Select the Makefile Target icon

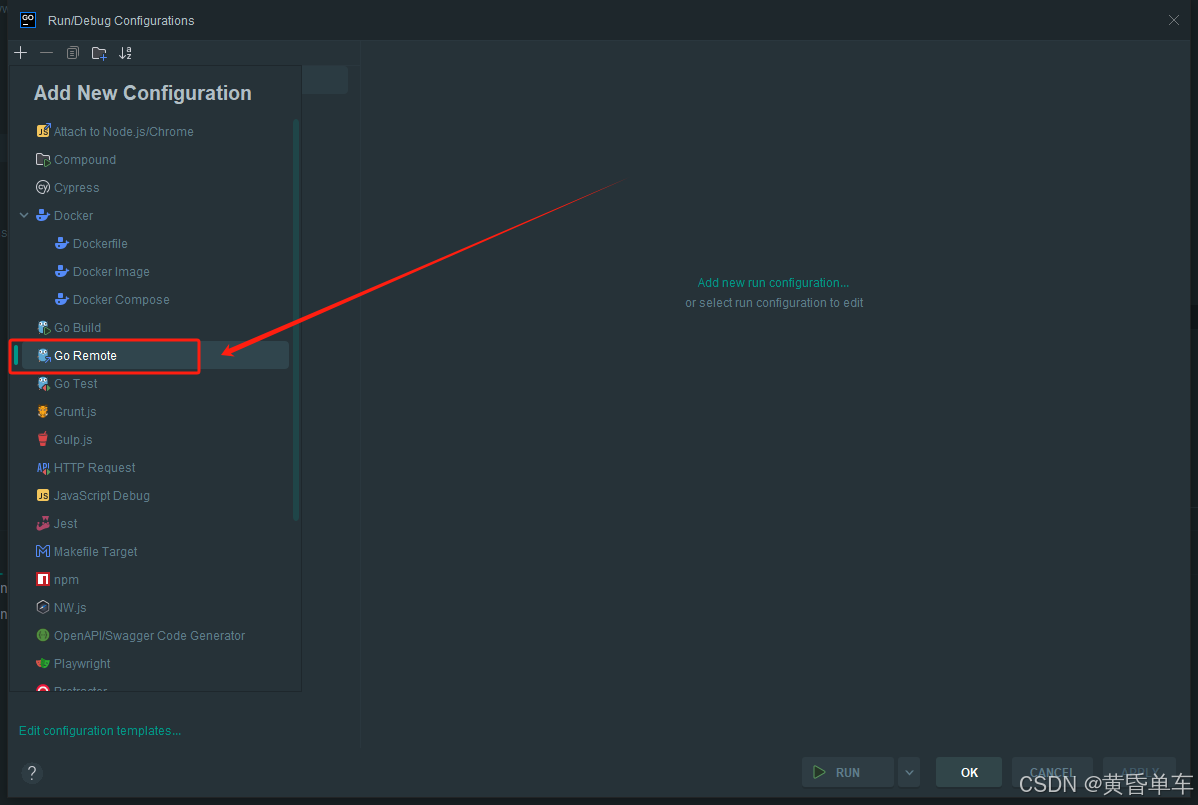(43, 551)
